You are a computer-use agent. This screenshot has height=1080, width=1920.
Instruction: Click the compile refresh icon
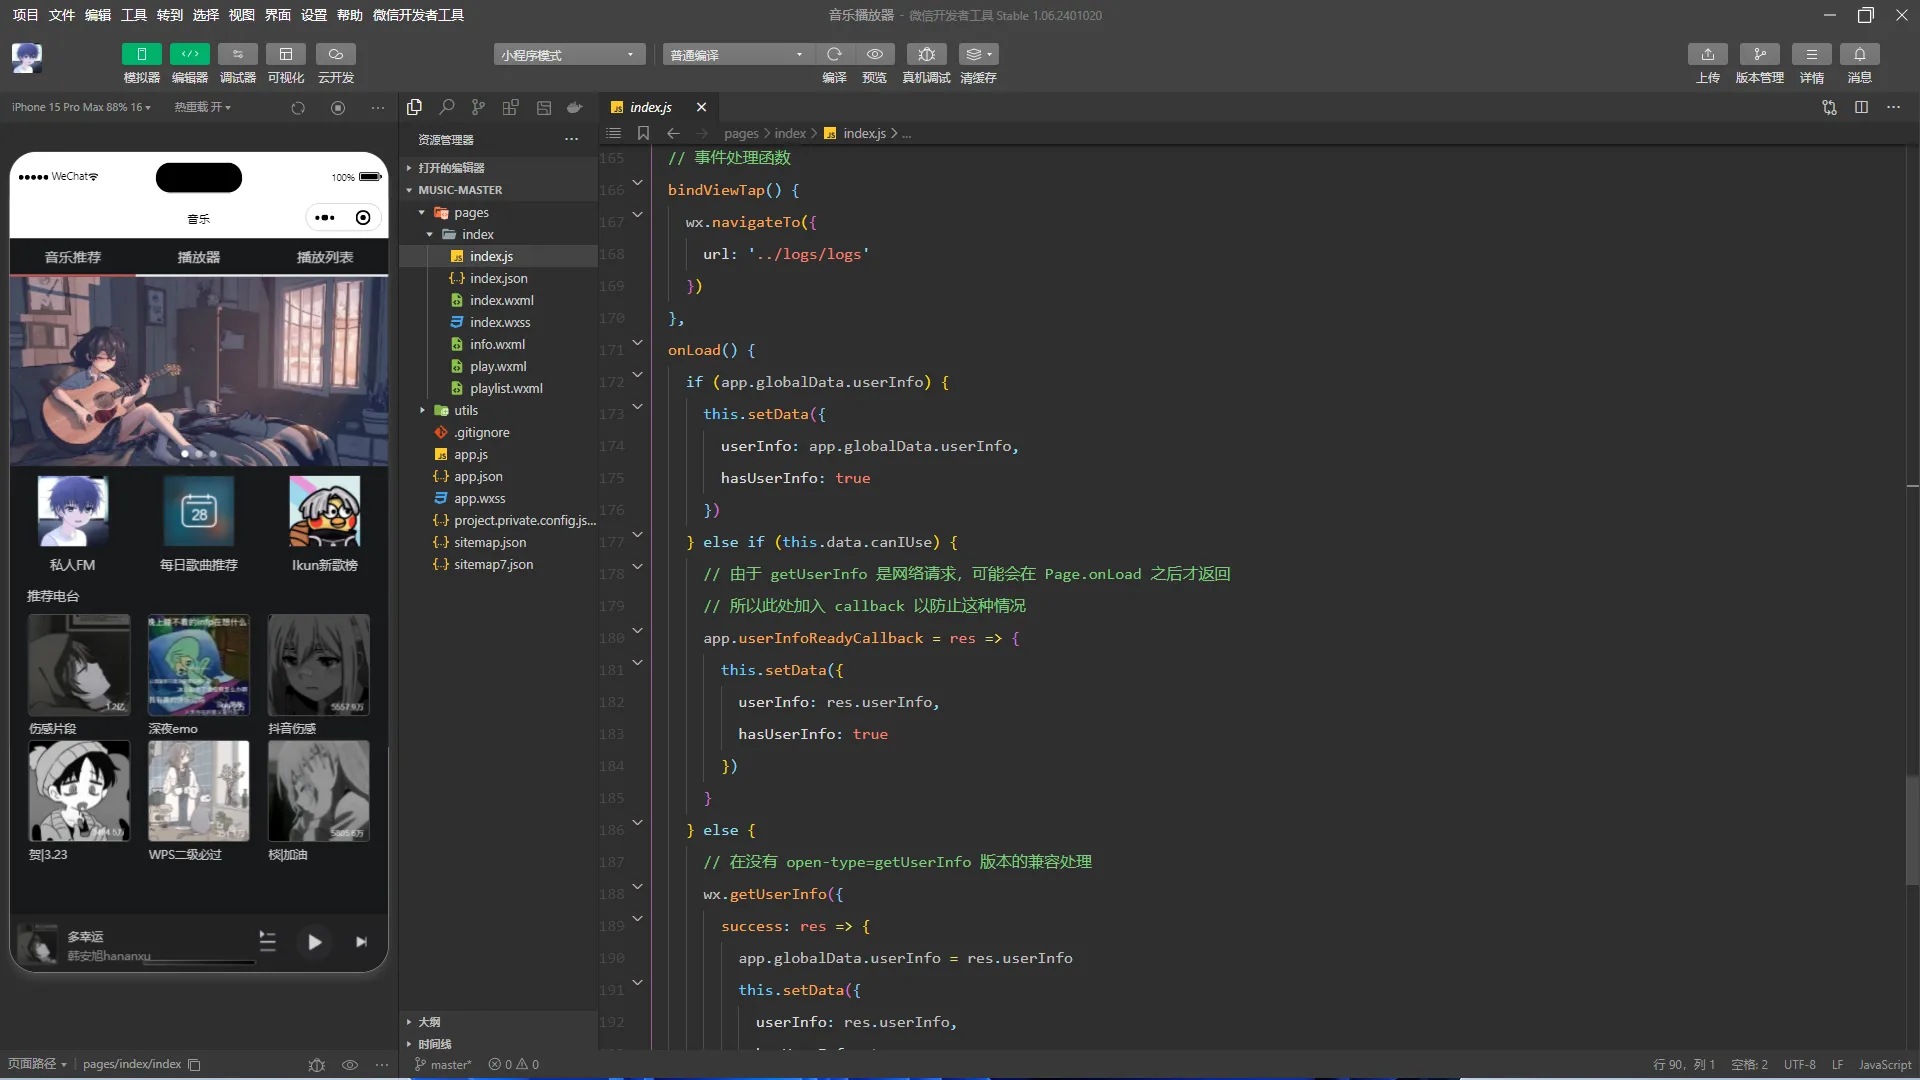(x=834, y=54)
